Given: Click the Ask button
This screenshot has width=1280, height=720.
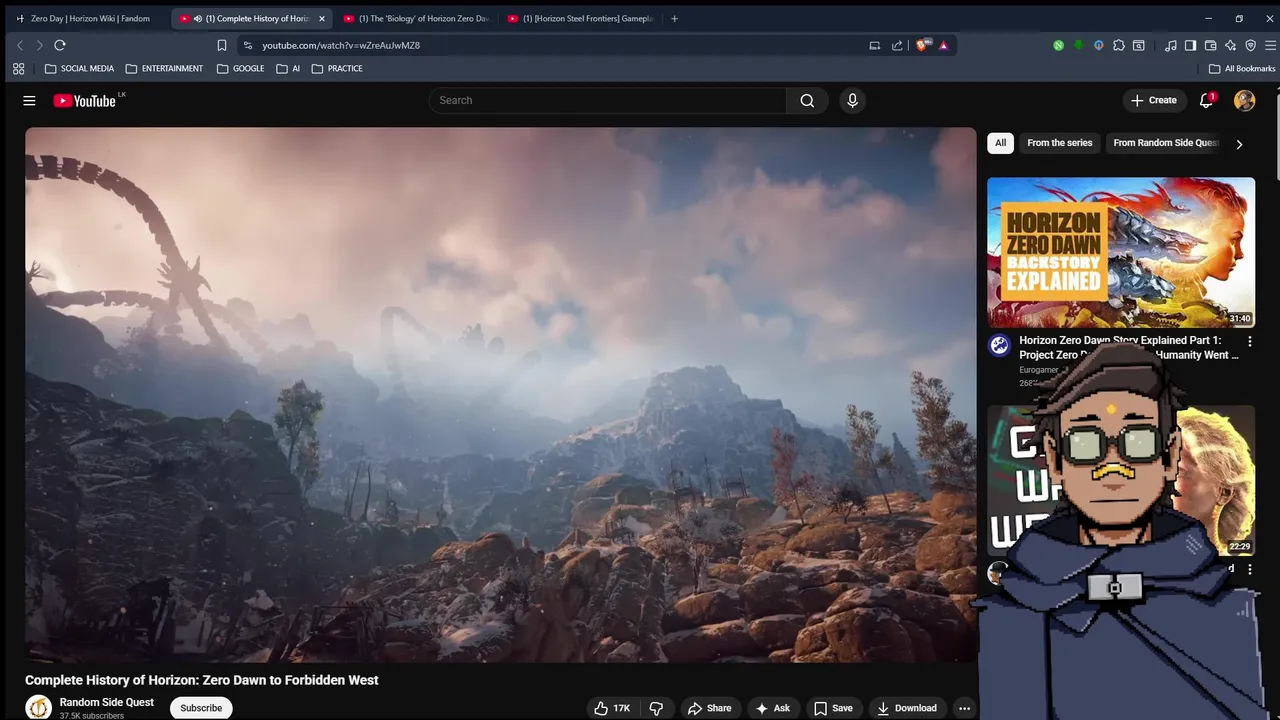Looking at the screenshot, I should pyautogui.click(x=773, y=708).
